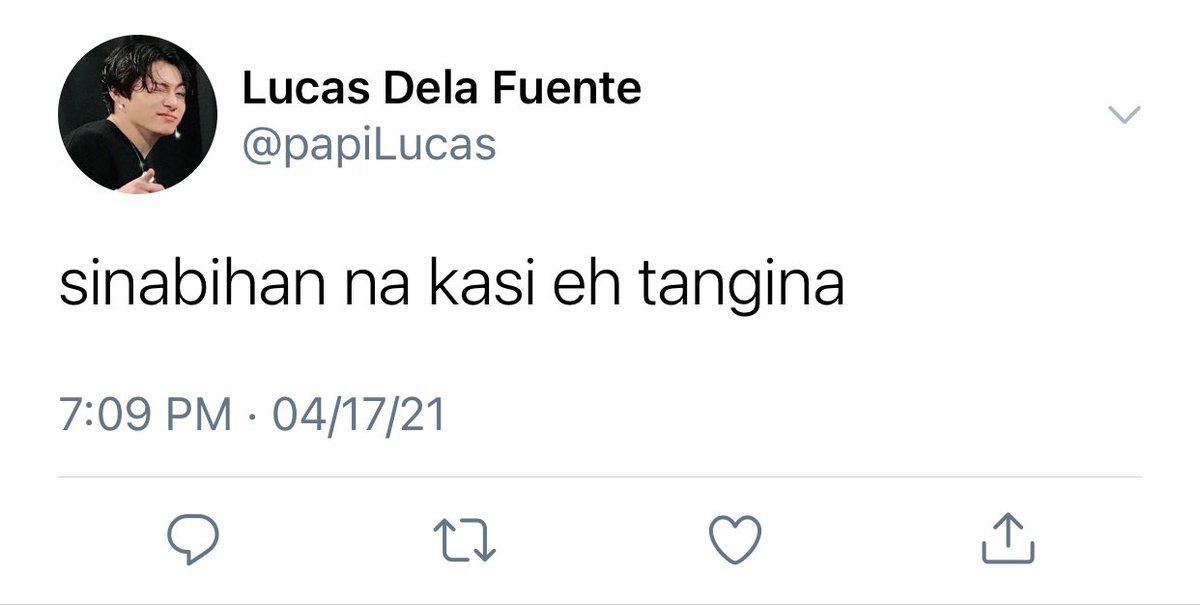This screenshot has height=605, width=1200.
Task: Toggle the heart to favorite this tweet
Action: (737, 540)
